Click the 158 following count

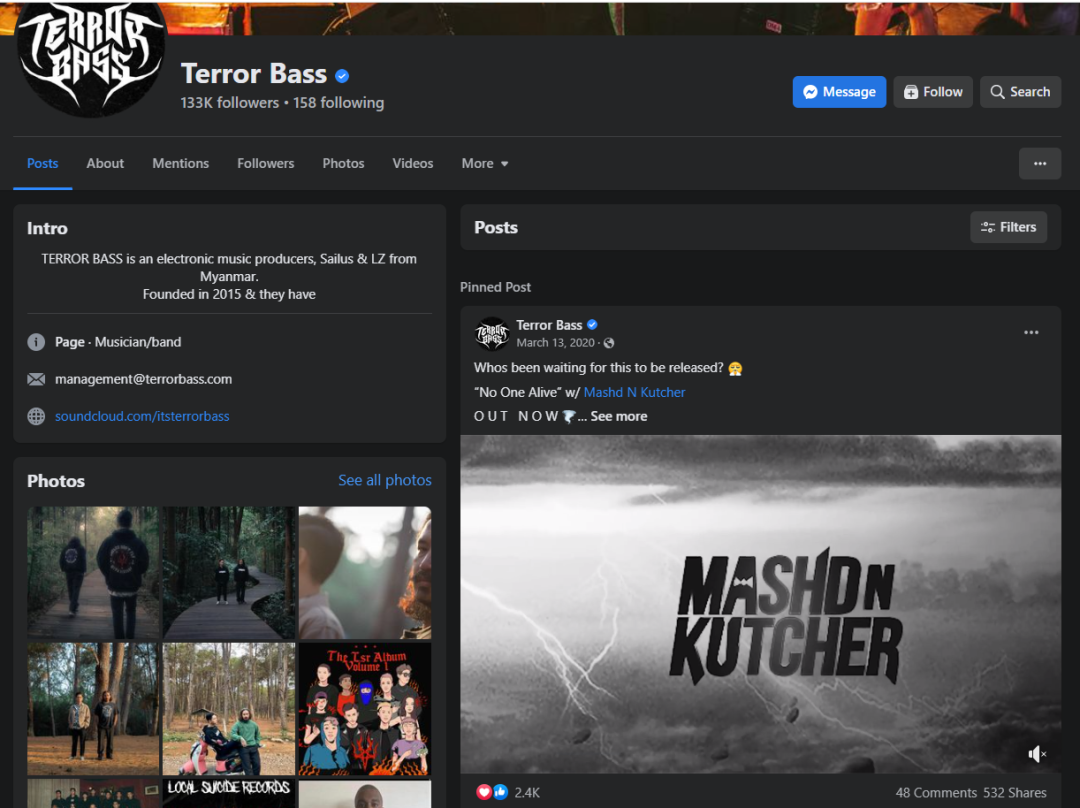tap(338, 103)
